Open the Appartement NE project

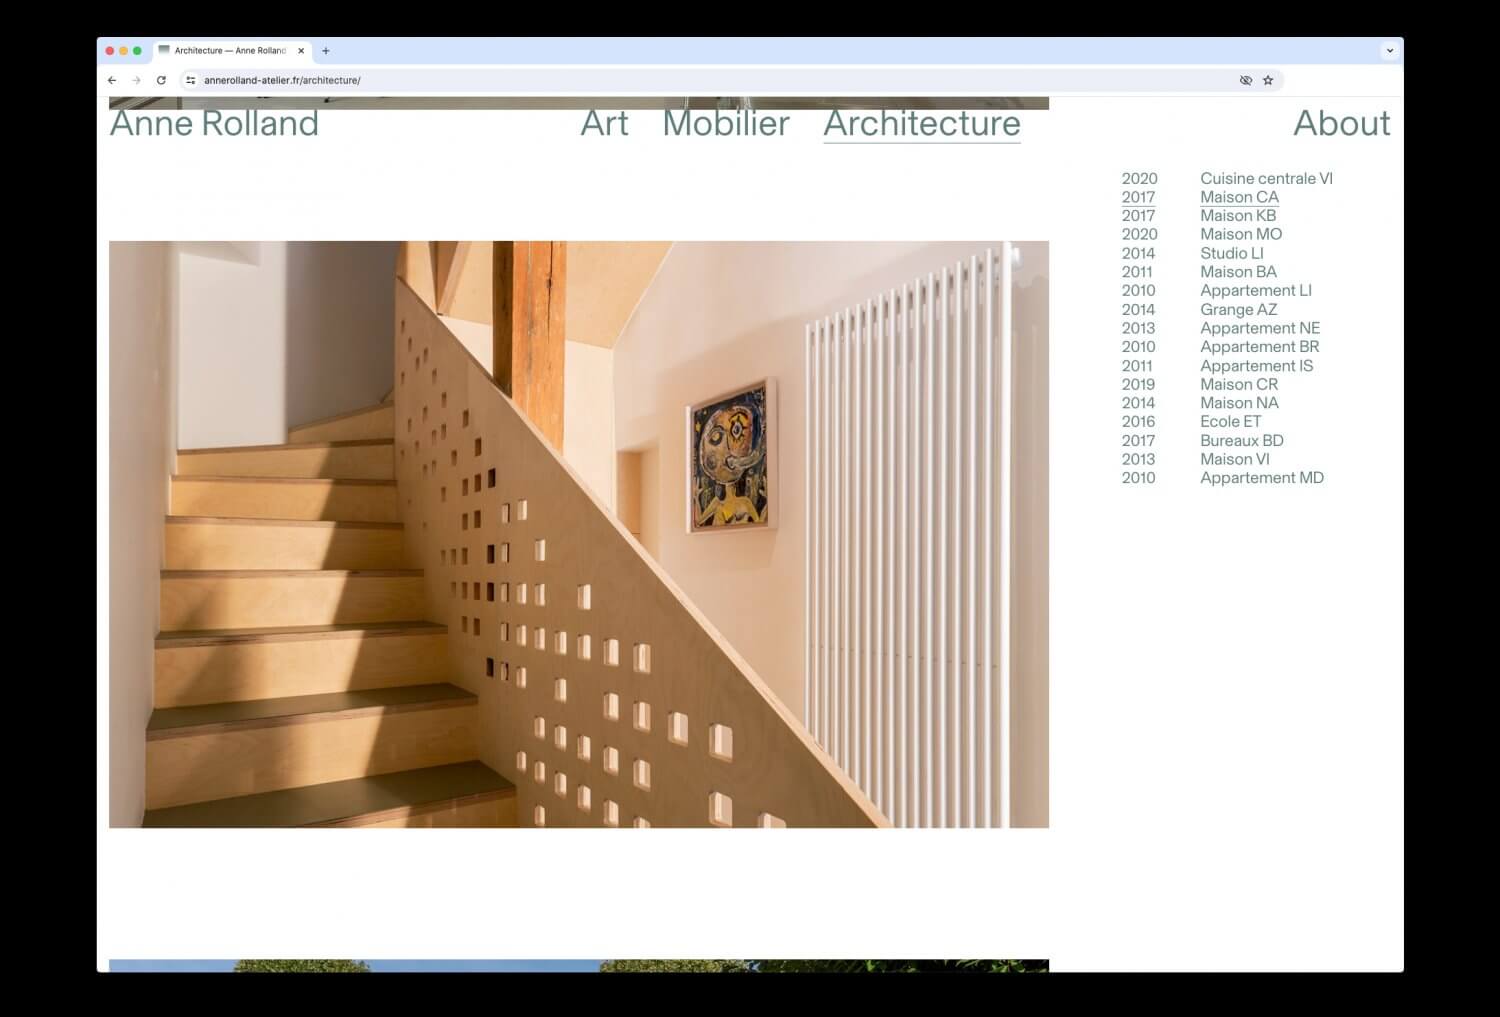coord(1260,328)
